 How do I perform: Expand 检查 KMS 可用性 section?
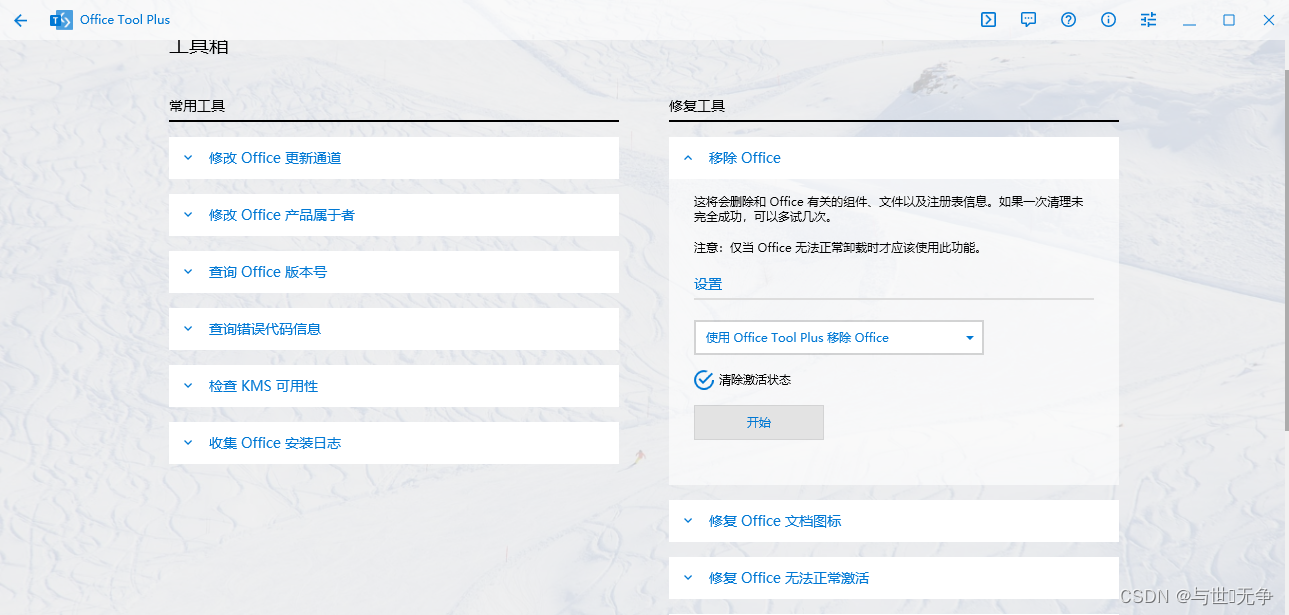click(394, 386)
